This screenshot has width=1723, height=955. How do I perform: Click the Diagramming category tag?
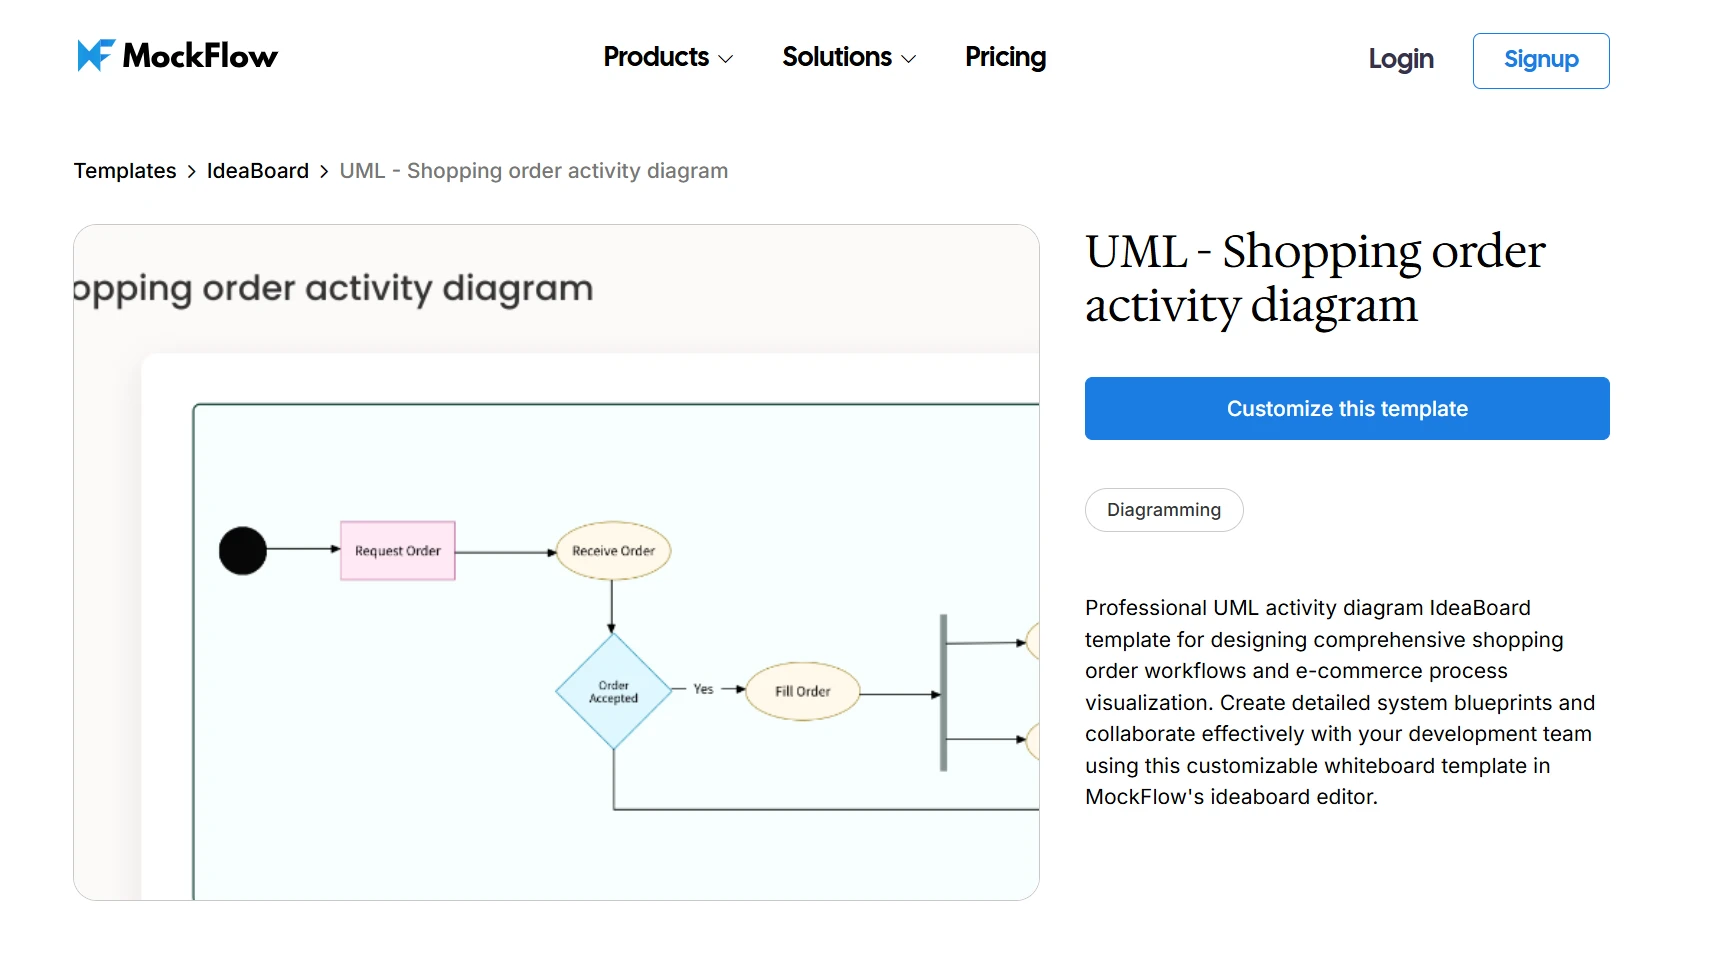(1163, 510)
